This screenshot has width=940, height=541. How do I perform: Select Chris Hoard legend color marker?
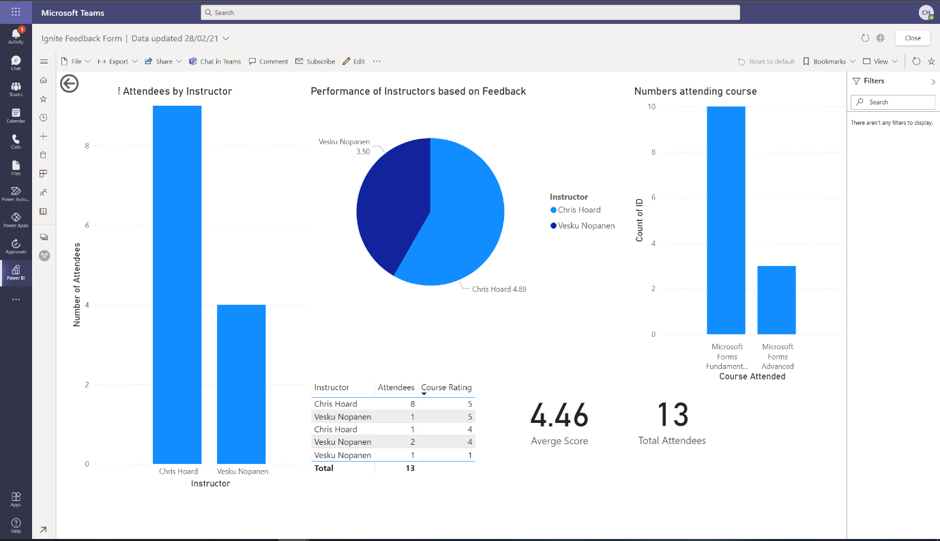click(x=553, y=210)
